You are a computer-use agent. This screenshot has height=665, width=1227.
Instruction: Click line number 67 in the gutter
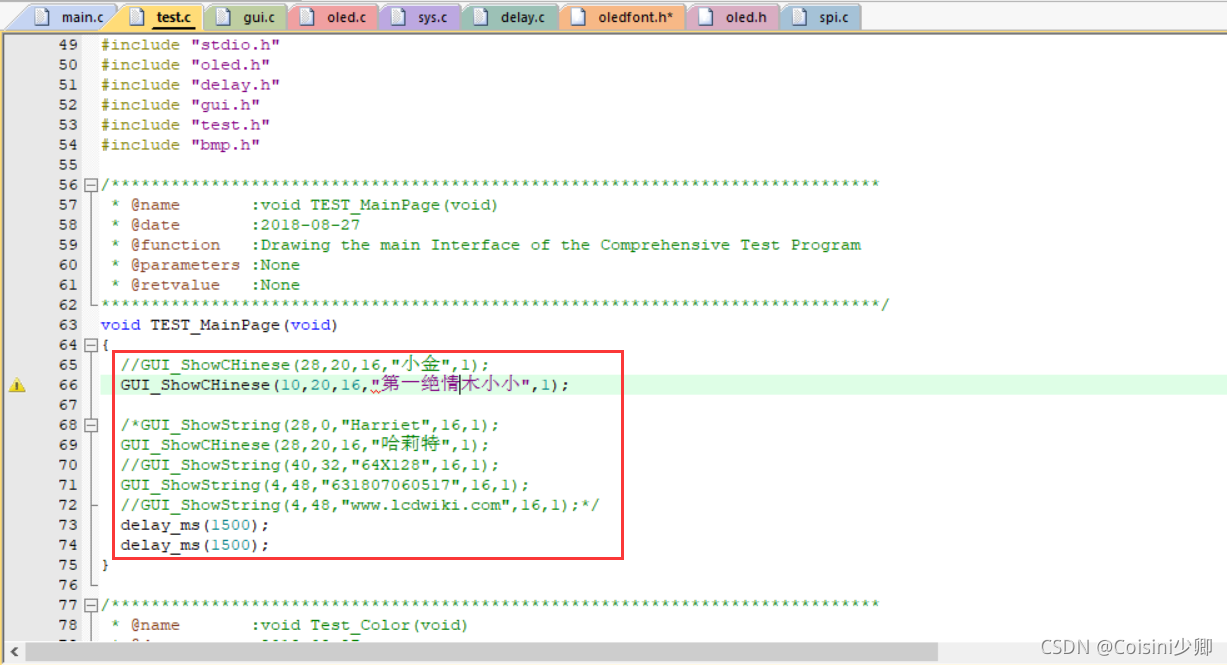tap(67, 405)
